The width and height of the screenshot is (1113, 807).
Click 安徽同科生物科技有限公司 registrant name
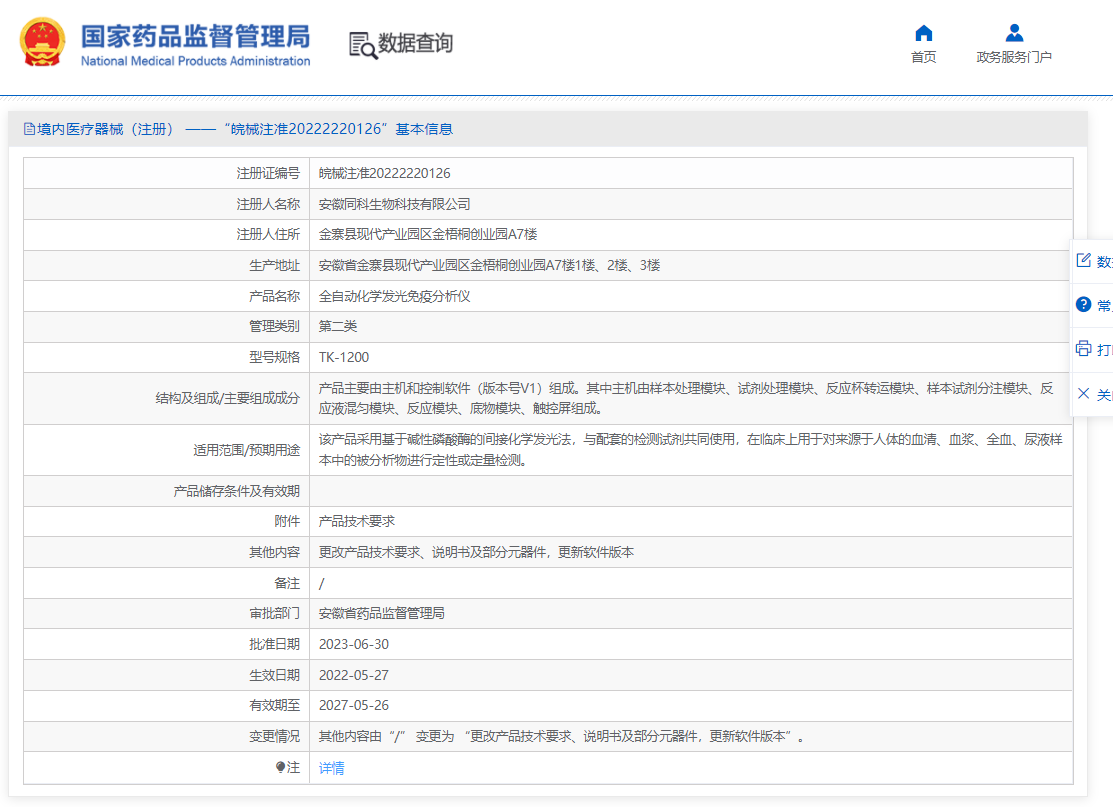395,204
